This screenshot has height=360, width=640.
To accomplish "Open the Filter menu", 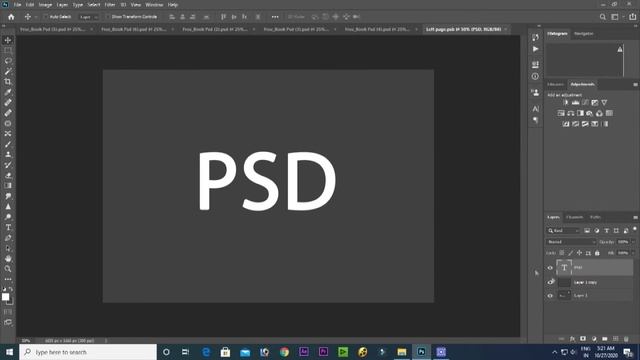I will [110, 4].
